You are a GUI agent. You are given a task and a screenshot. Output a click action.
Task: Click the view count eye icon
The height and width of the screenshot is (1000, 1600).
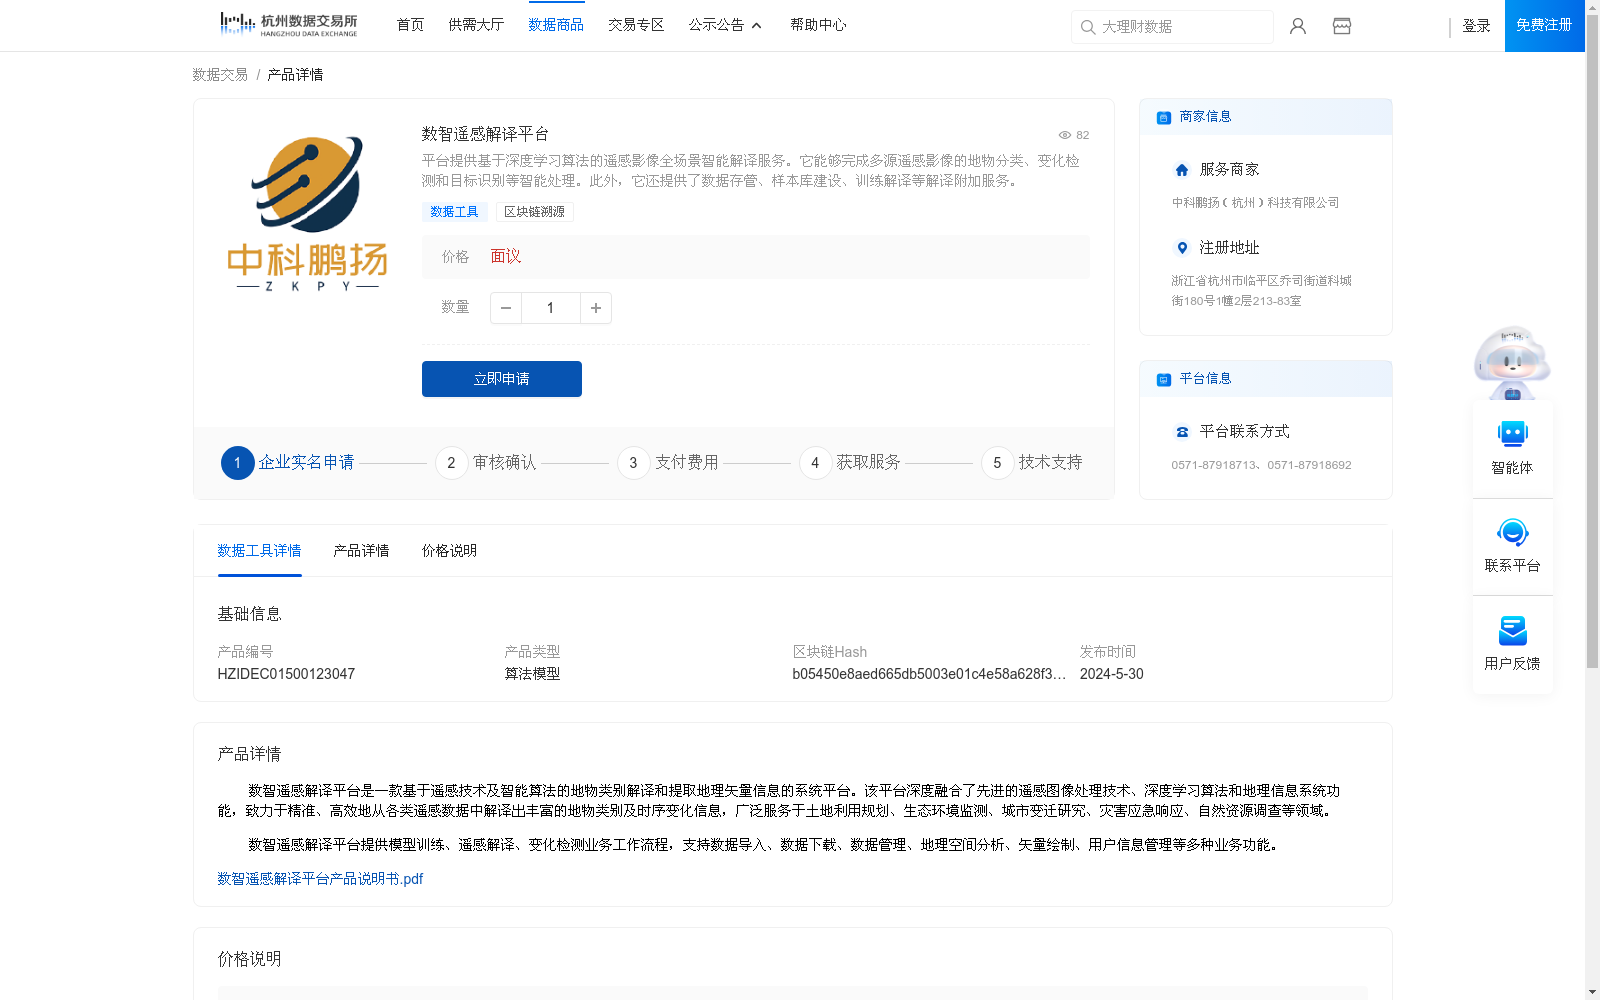tap(1065, 135)
